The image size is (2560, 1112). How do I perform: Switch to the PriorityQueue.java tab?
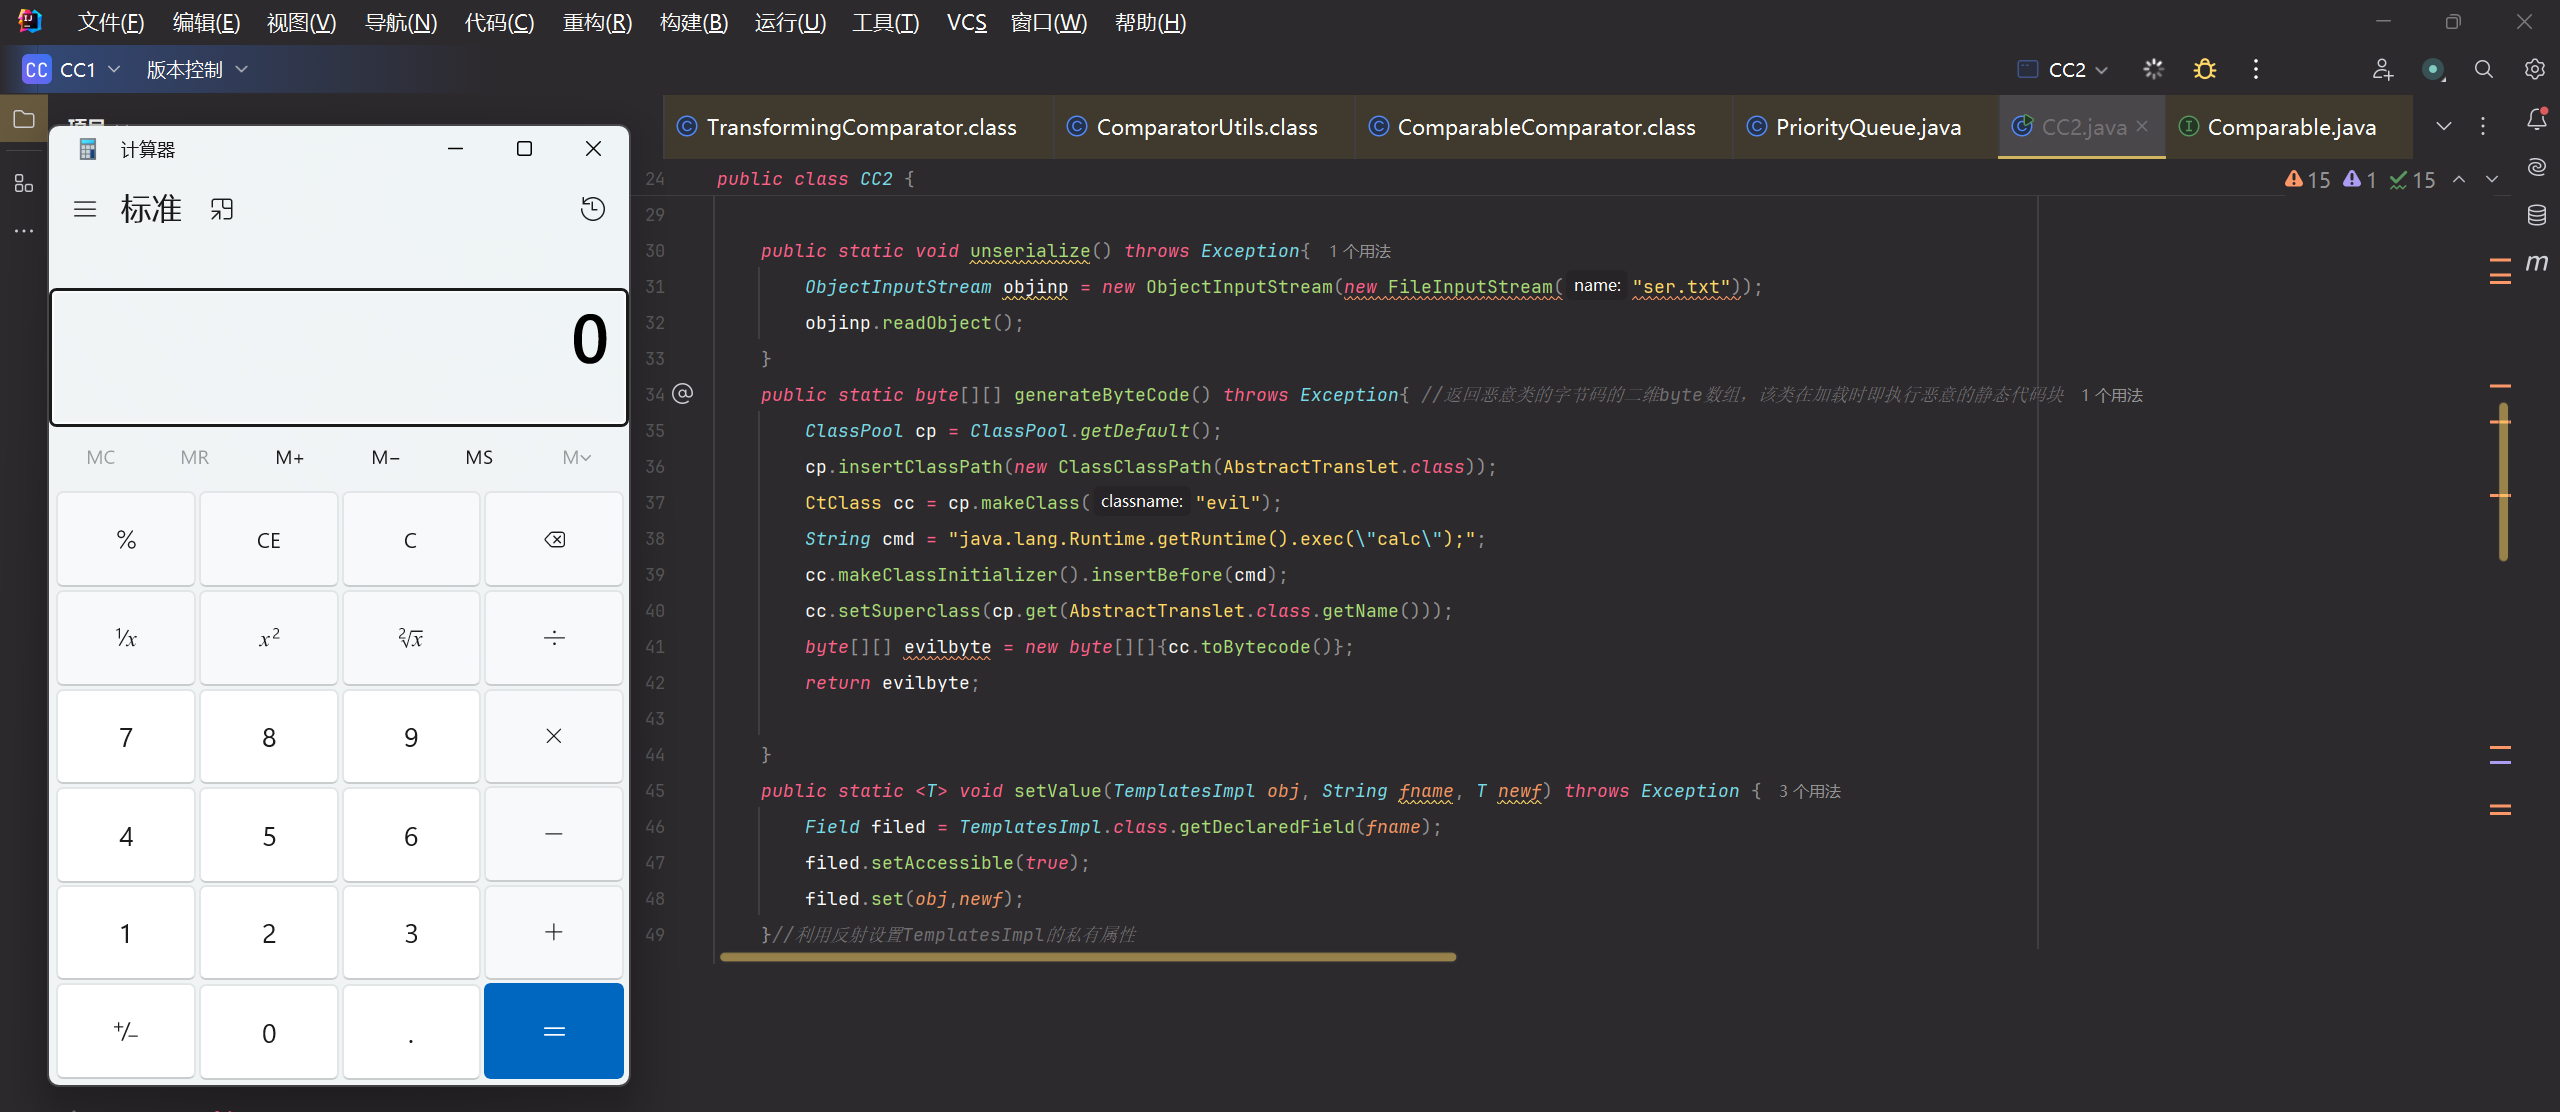(x=1866, y=127)
